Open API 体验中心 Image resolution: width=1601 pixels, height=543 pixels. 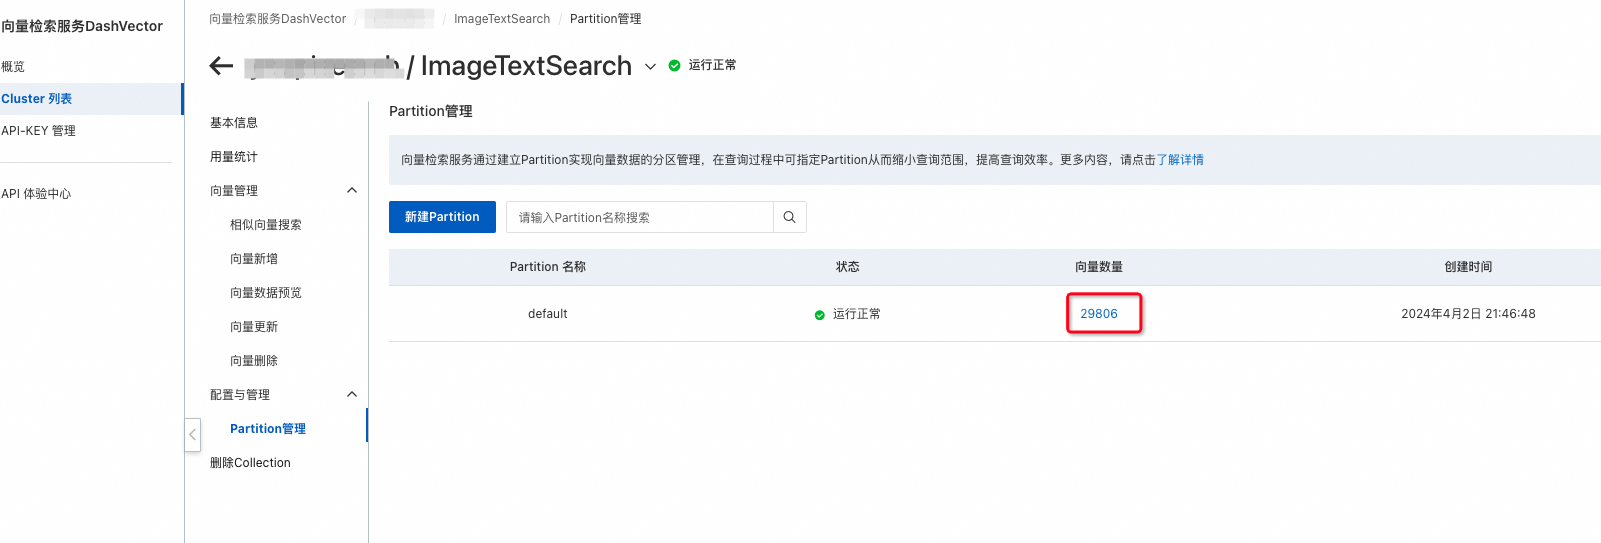tap(36, 193)
